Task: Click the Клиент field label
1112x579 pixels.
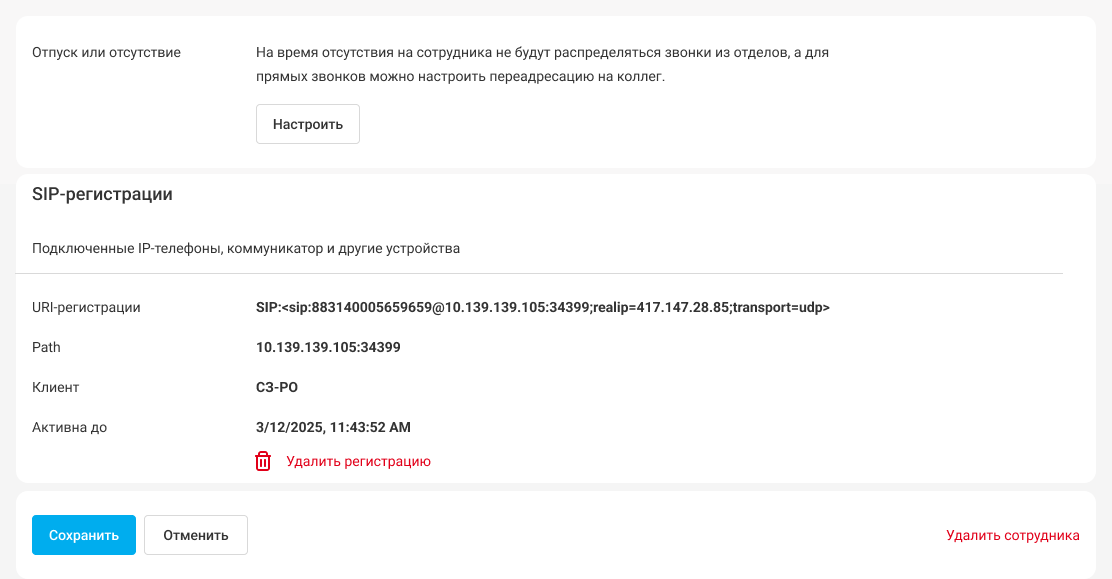Action: click(55, 387)
